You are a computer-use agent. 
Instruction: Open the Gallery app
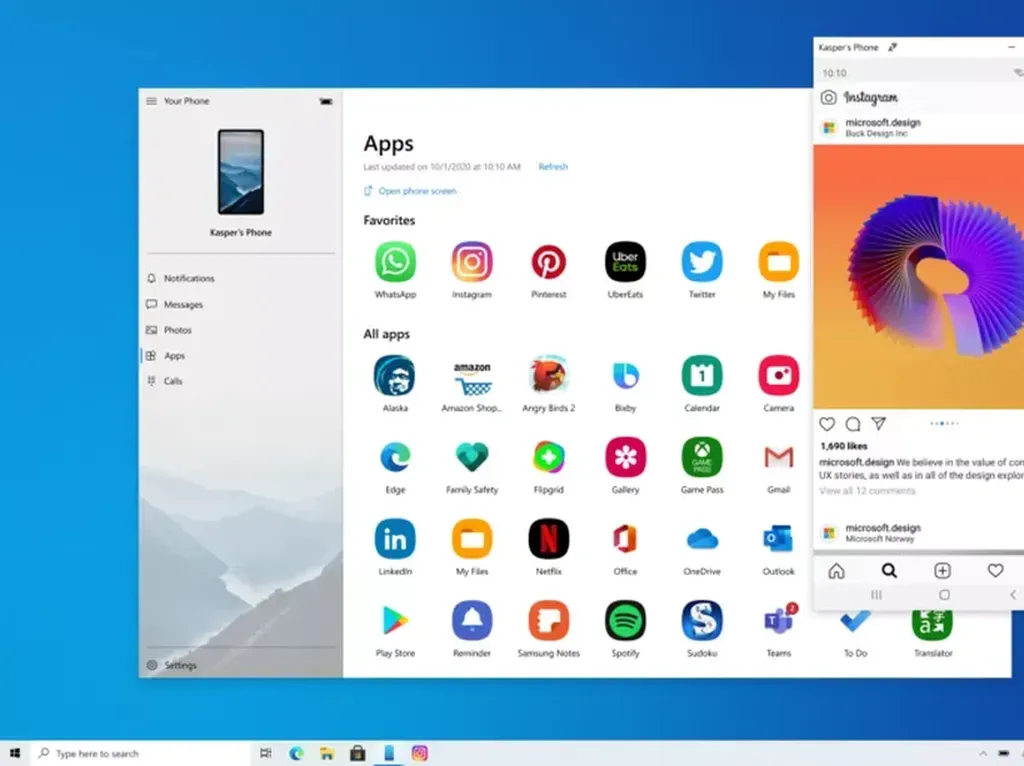click(625, 457)
